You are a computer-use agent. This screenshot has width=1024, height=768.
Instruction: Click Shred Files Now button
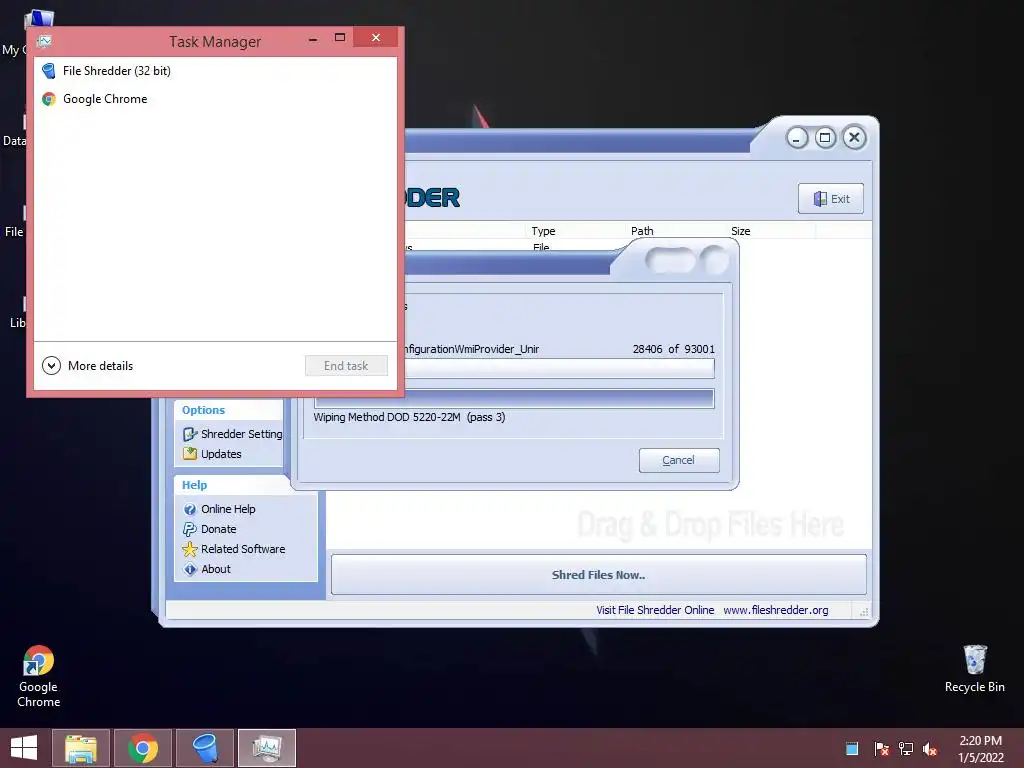[599, 575]
